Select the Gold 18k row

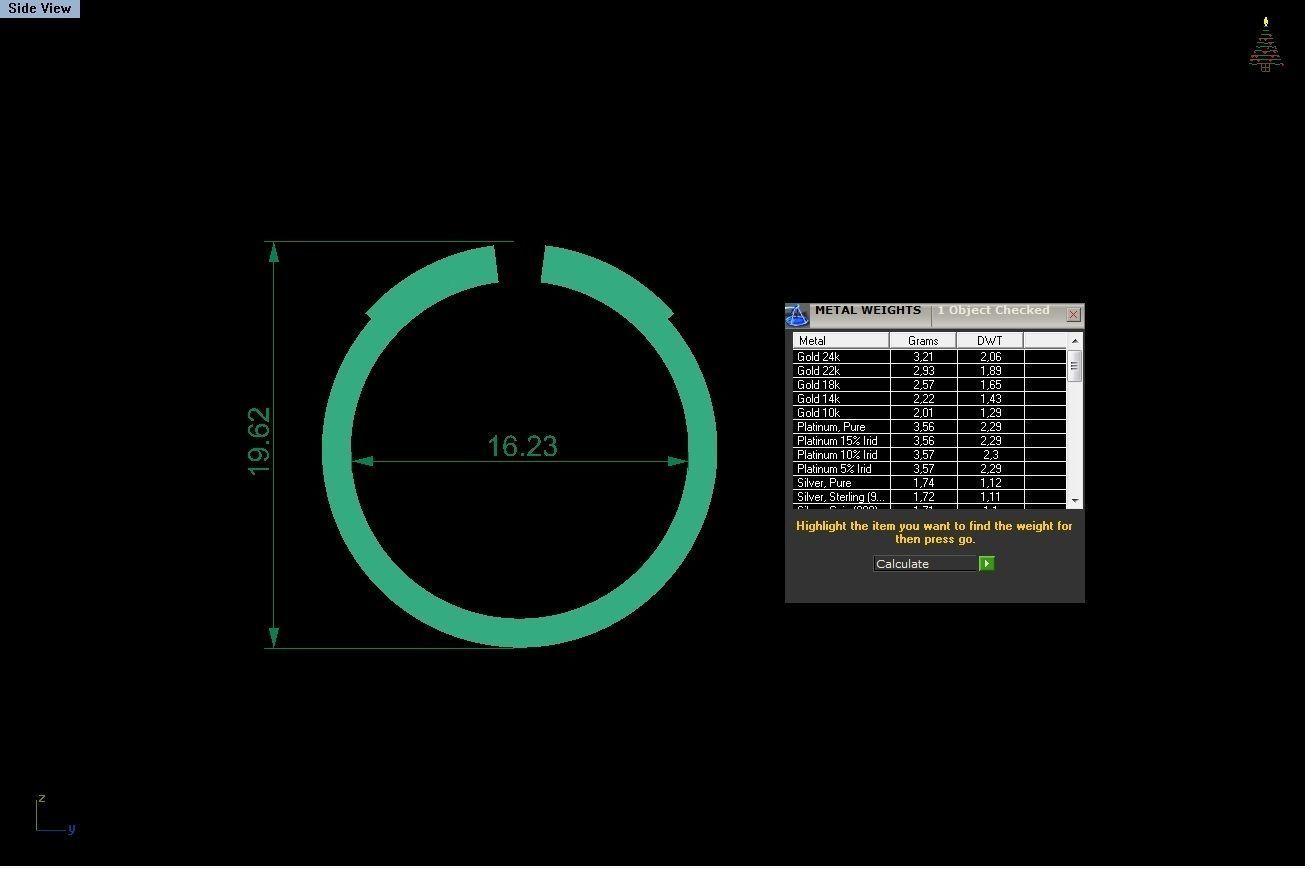[x=930, y=385]
